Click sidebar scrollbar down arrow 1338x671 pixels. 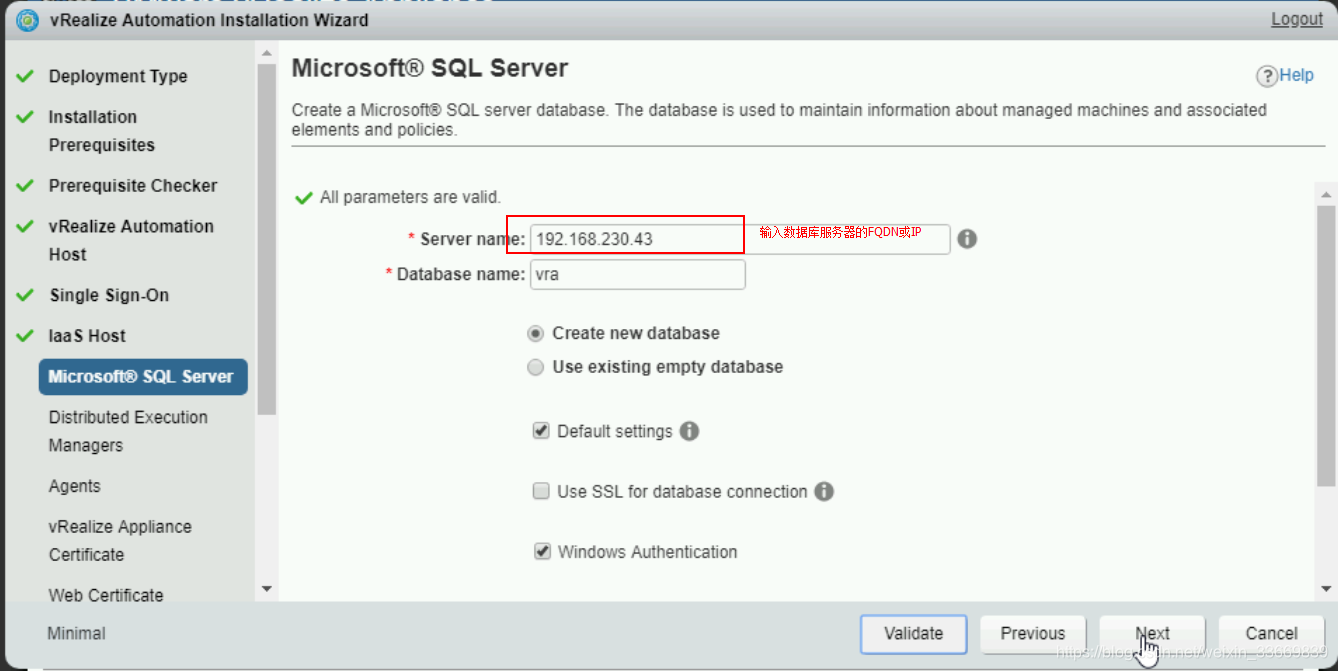pos(266,589)
